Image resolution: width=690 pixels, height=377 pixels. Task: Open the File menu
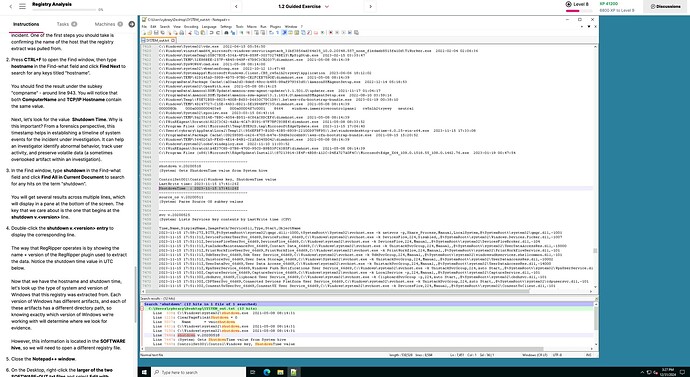[x=143, y=27]
